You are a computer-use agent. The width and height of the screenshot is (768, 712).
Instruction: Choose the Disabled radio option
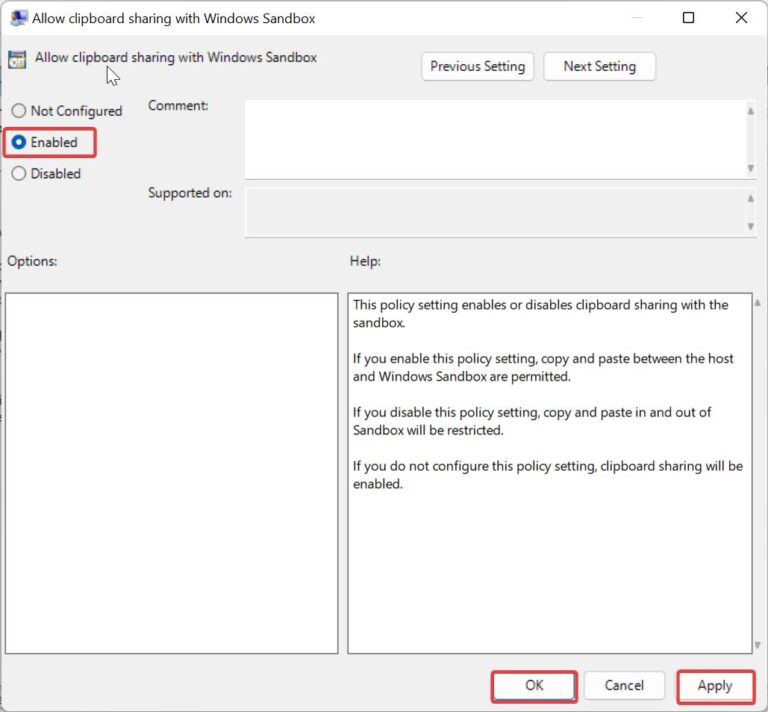click(47, 173)
